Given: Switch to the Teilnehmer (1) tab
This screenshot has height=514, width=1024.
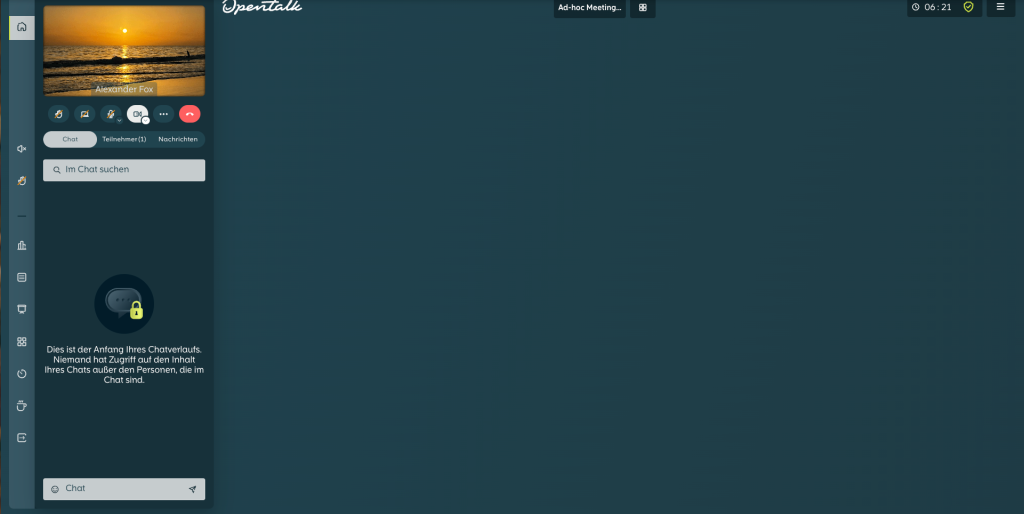Looking at the screenshot, I should pyautogui.click(x=124, y=139).
